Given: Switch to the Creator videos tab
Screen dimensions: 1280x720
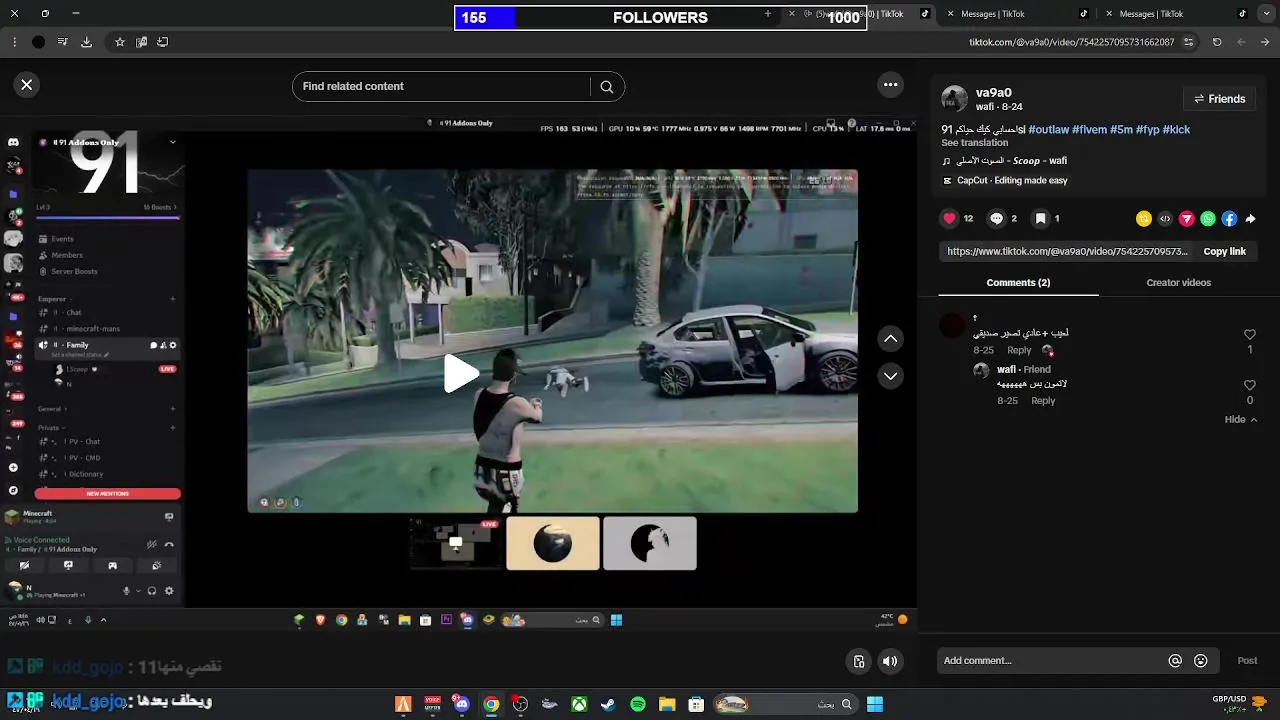Looking at the screenshot, I should tap(1178, 283).
